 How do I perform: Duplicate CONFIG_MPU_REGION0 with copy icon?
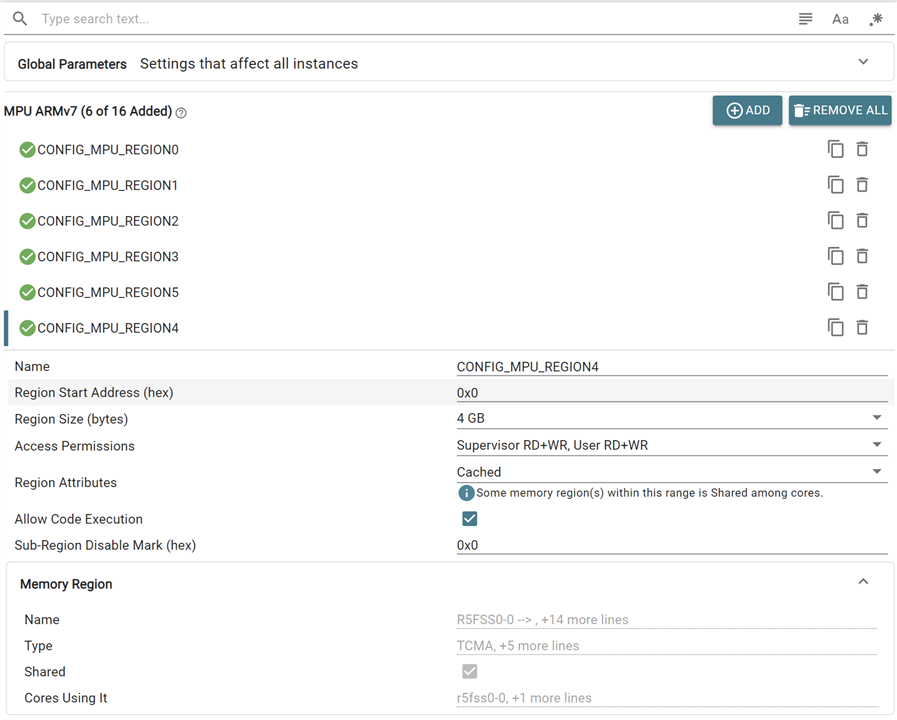click(x=835, y=149)
